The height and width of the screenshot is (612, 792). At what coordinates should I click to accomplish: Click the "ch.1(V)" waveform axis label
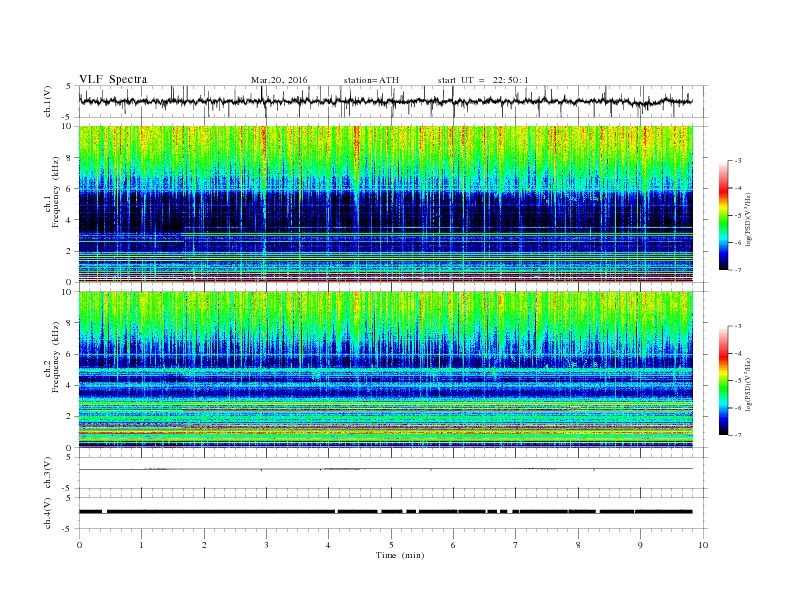coord(48,102)
